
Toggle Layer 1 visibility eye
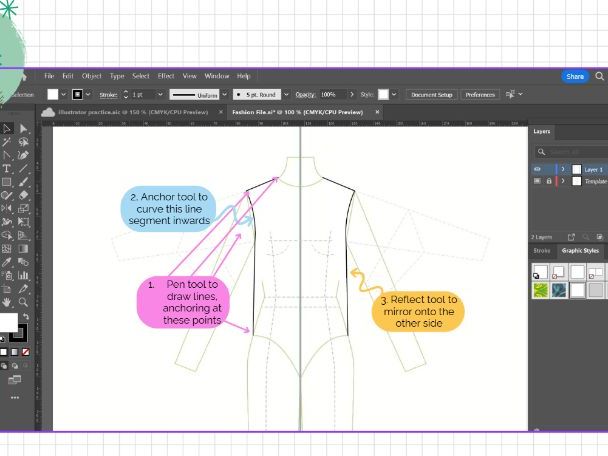537,169
